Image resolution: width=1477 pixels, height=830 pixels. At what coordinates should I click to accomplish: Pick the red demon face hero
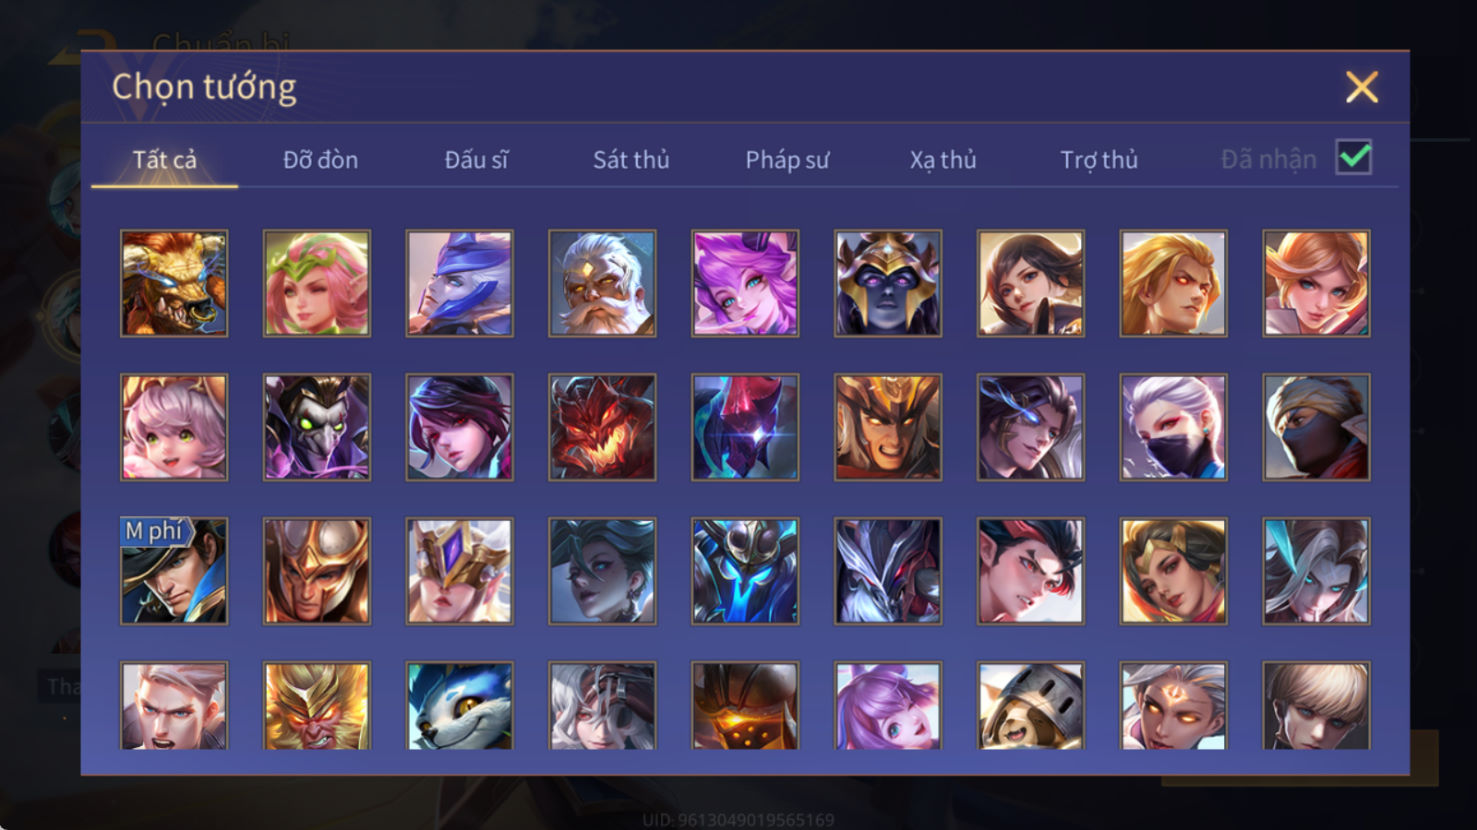[x=602, y=427]
